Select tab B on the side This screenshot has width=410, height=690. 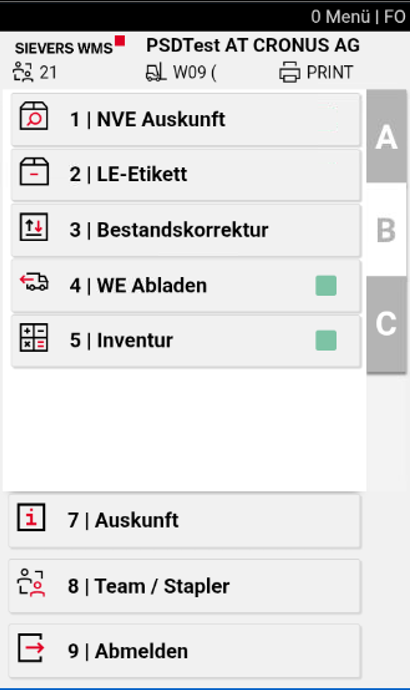[386, 230]
